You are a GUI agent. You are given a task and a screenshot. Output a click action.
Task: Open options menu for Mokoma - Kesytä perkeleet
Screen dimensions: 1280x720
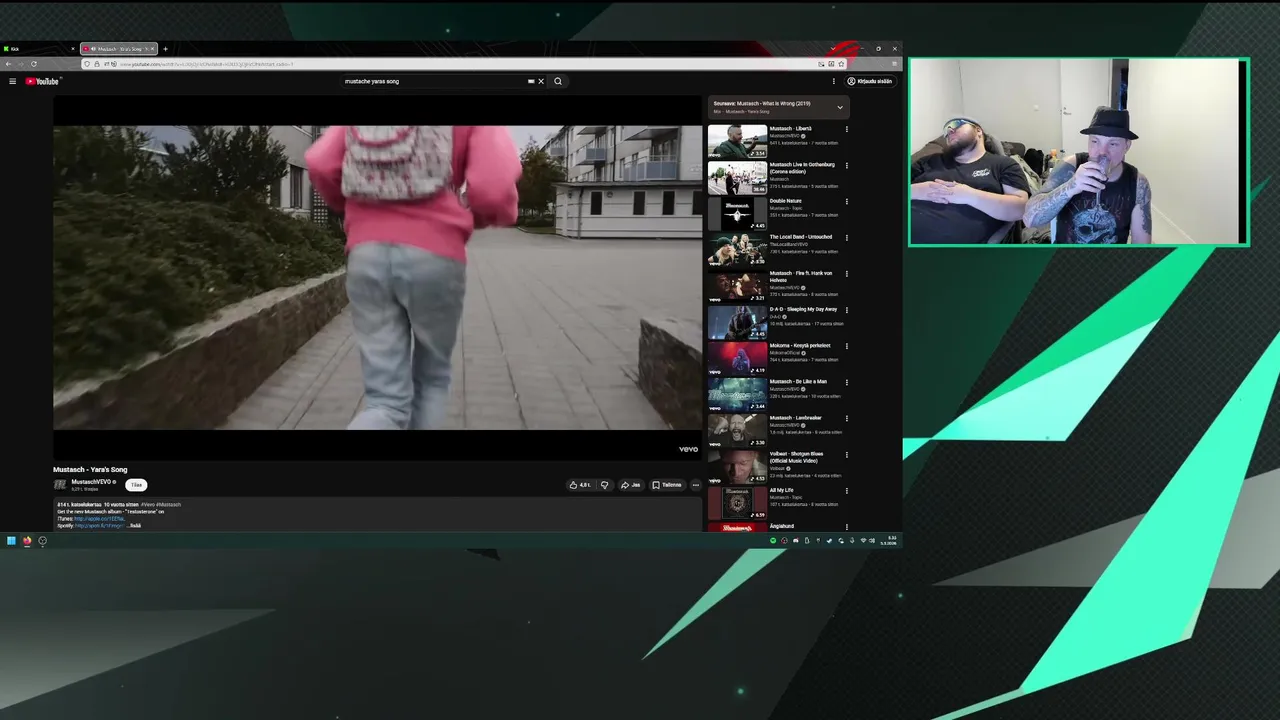(846, 346)
